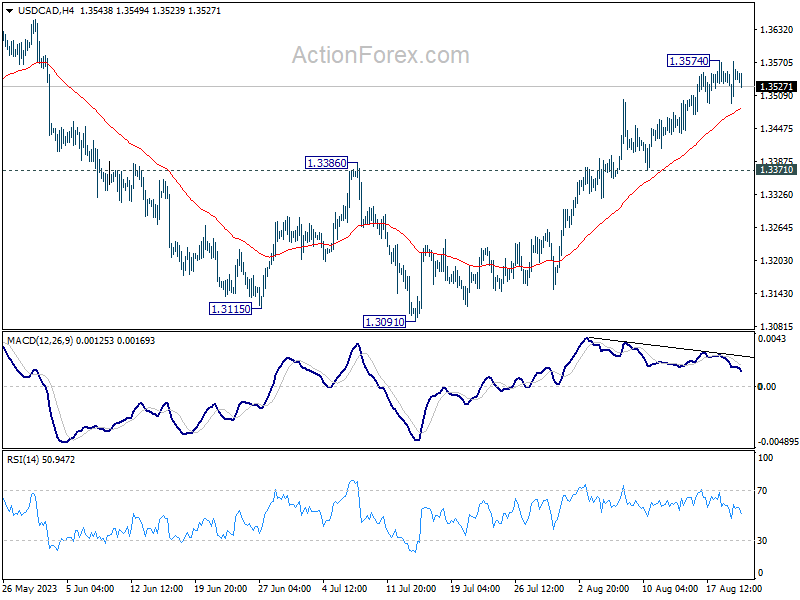Click the 2 Aug 20:00 time label

604,589
